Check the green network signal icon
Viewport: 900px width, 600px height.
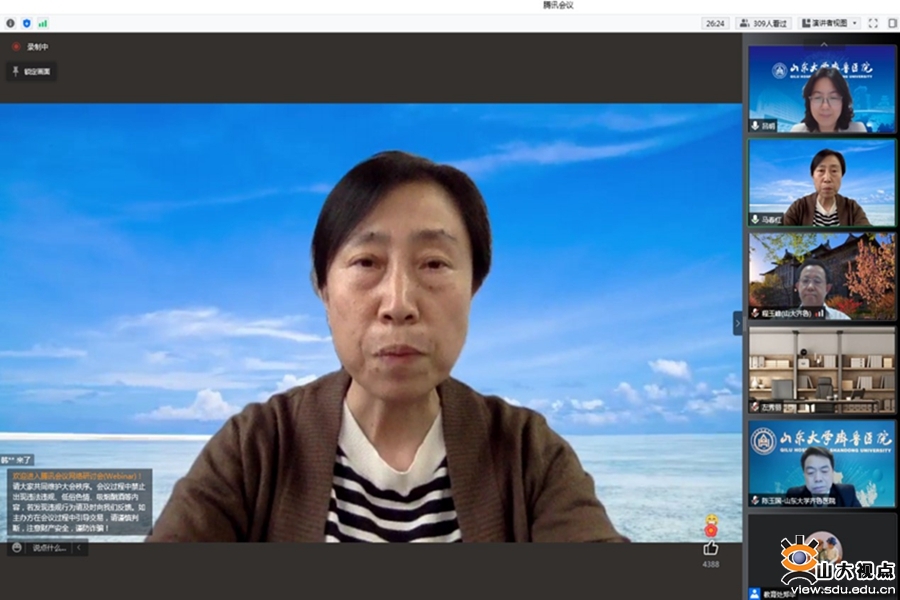click(42, 22)
